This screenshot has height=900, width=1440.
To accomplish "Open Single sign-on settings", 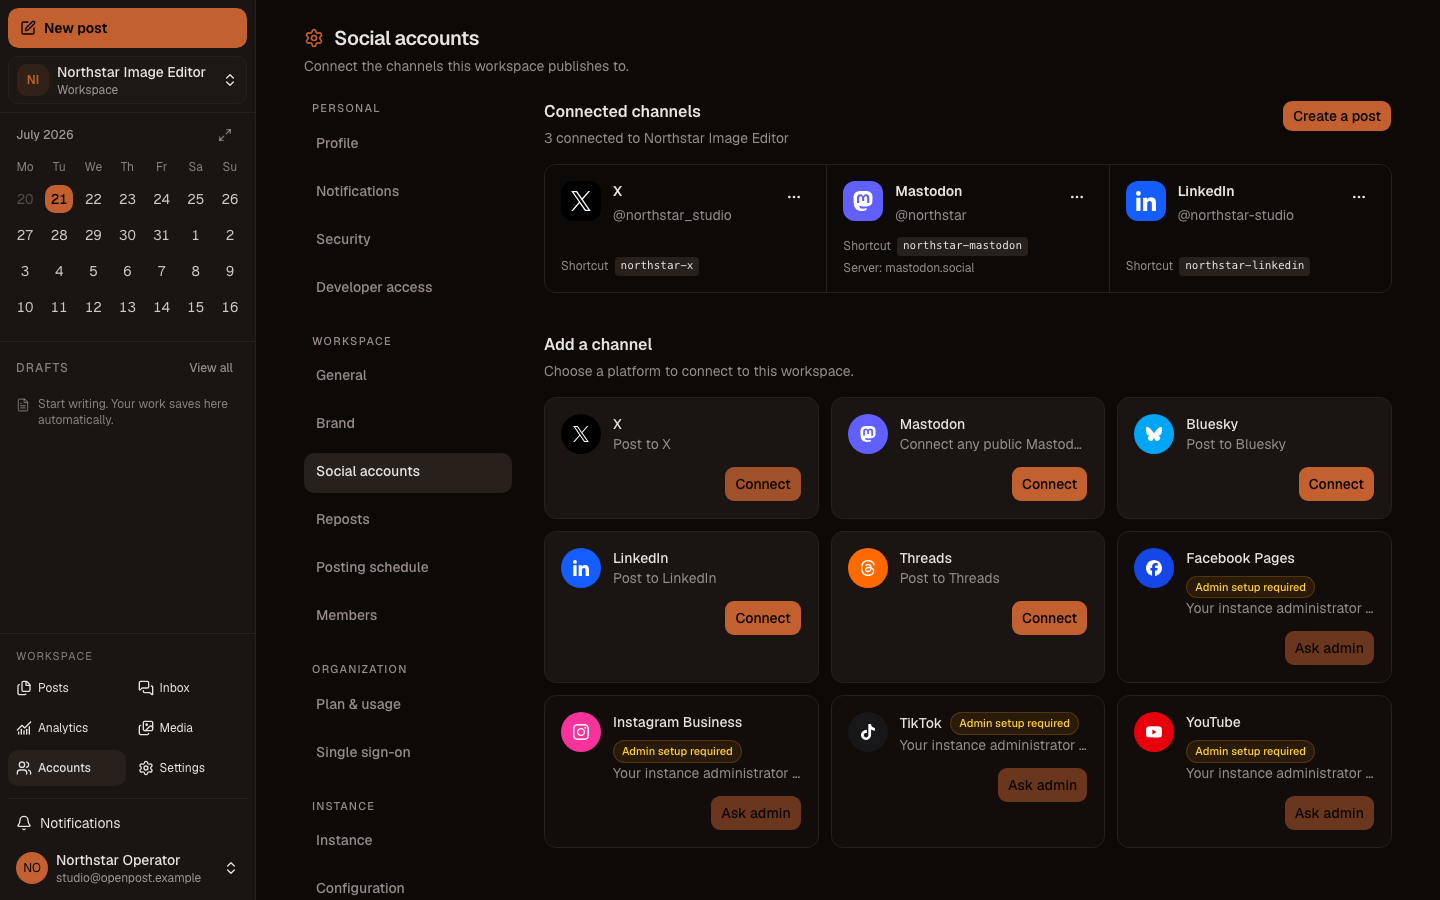I will pyautogui.click(x=408, y=753).
